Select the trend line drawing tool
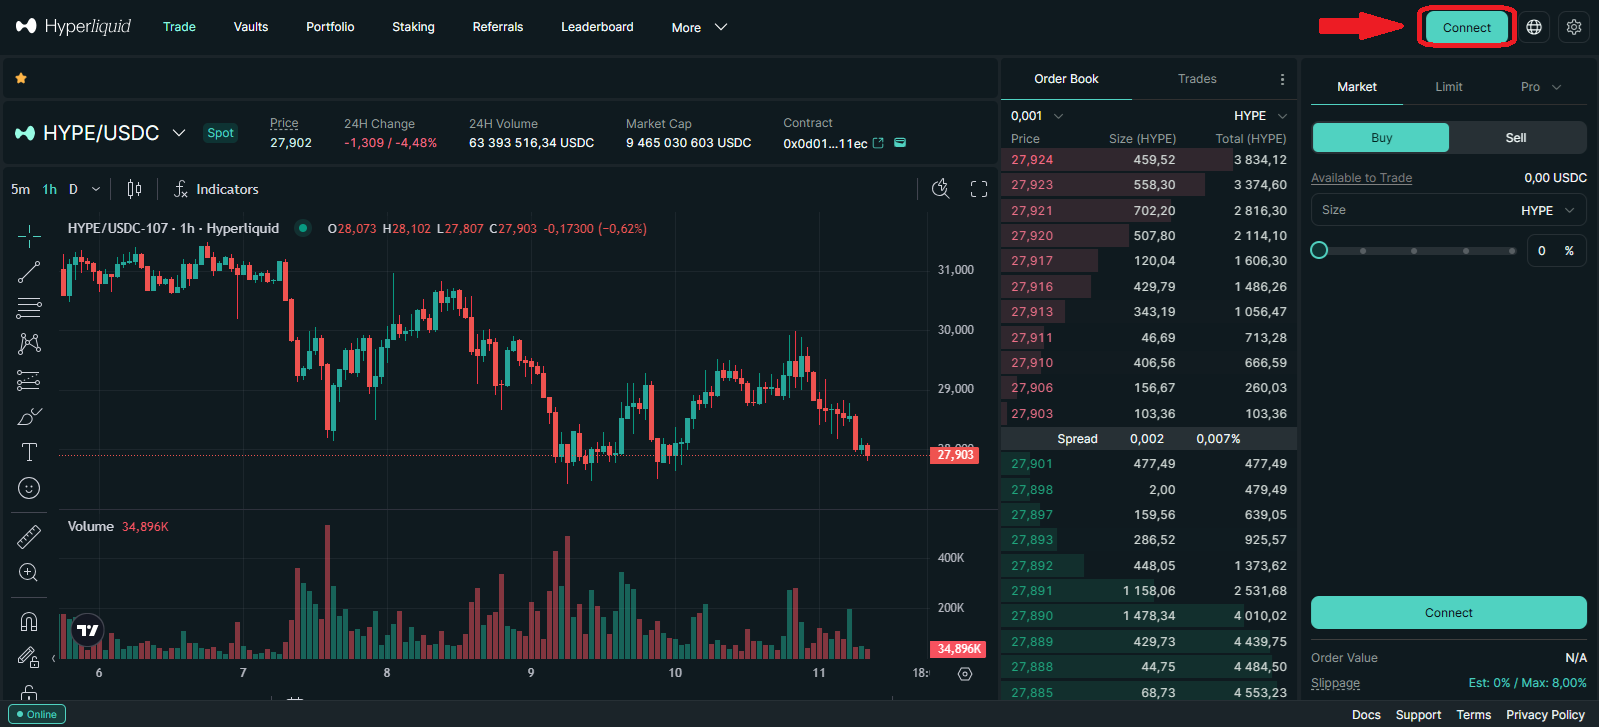1599x727 pixels. [x=29, y=272]
